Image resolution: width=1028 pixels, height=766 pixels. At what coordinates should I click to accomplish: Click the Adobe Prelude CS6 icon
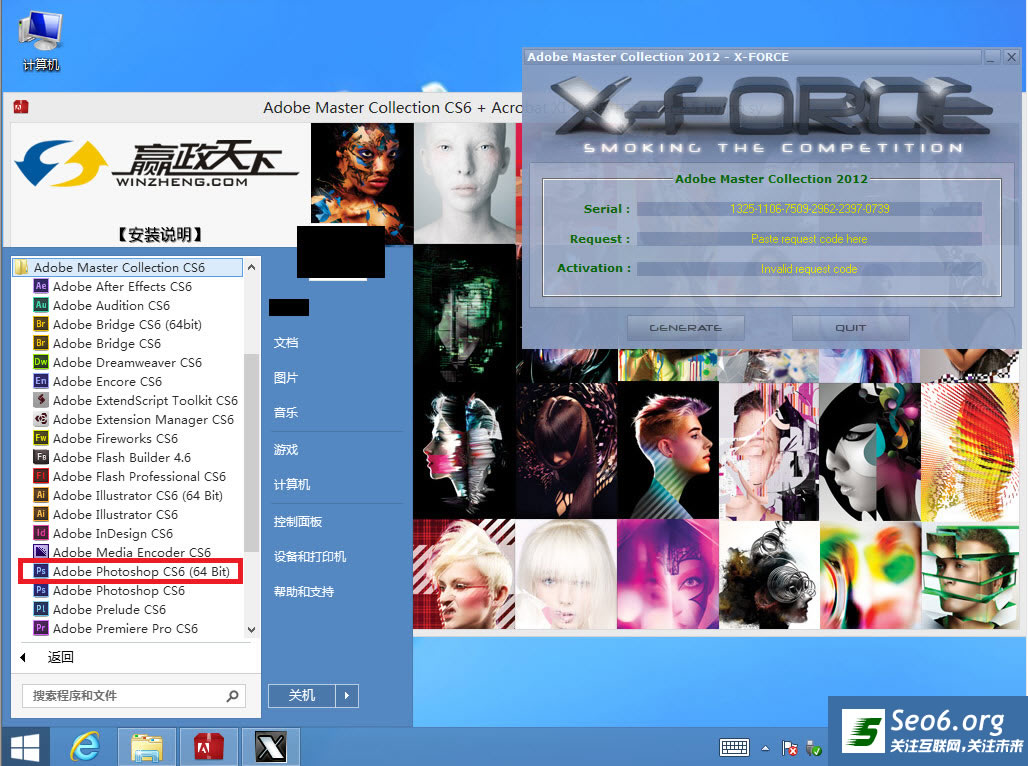(41, 609)
